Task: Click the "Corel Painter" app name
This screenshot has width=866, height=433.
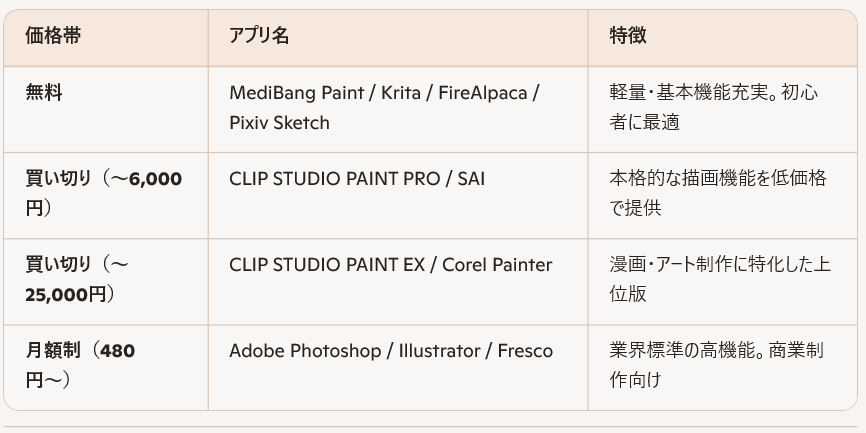Action: coord(497,265)
